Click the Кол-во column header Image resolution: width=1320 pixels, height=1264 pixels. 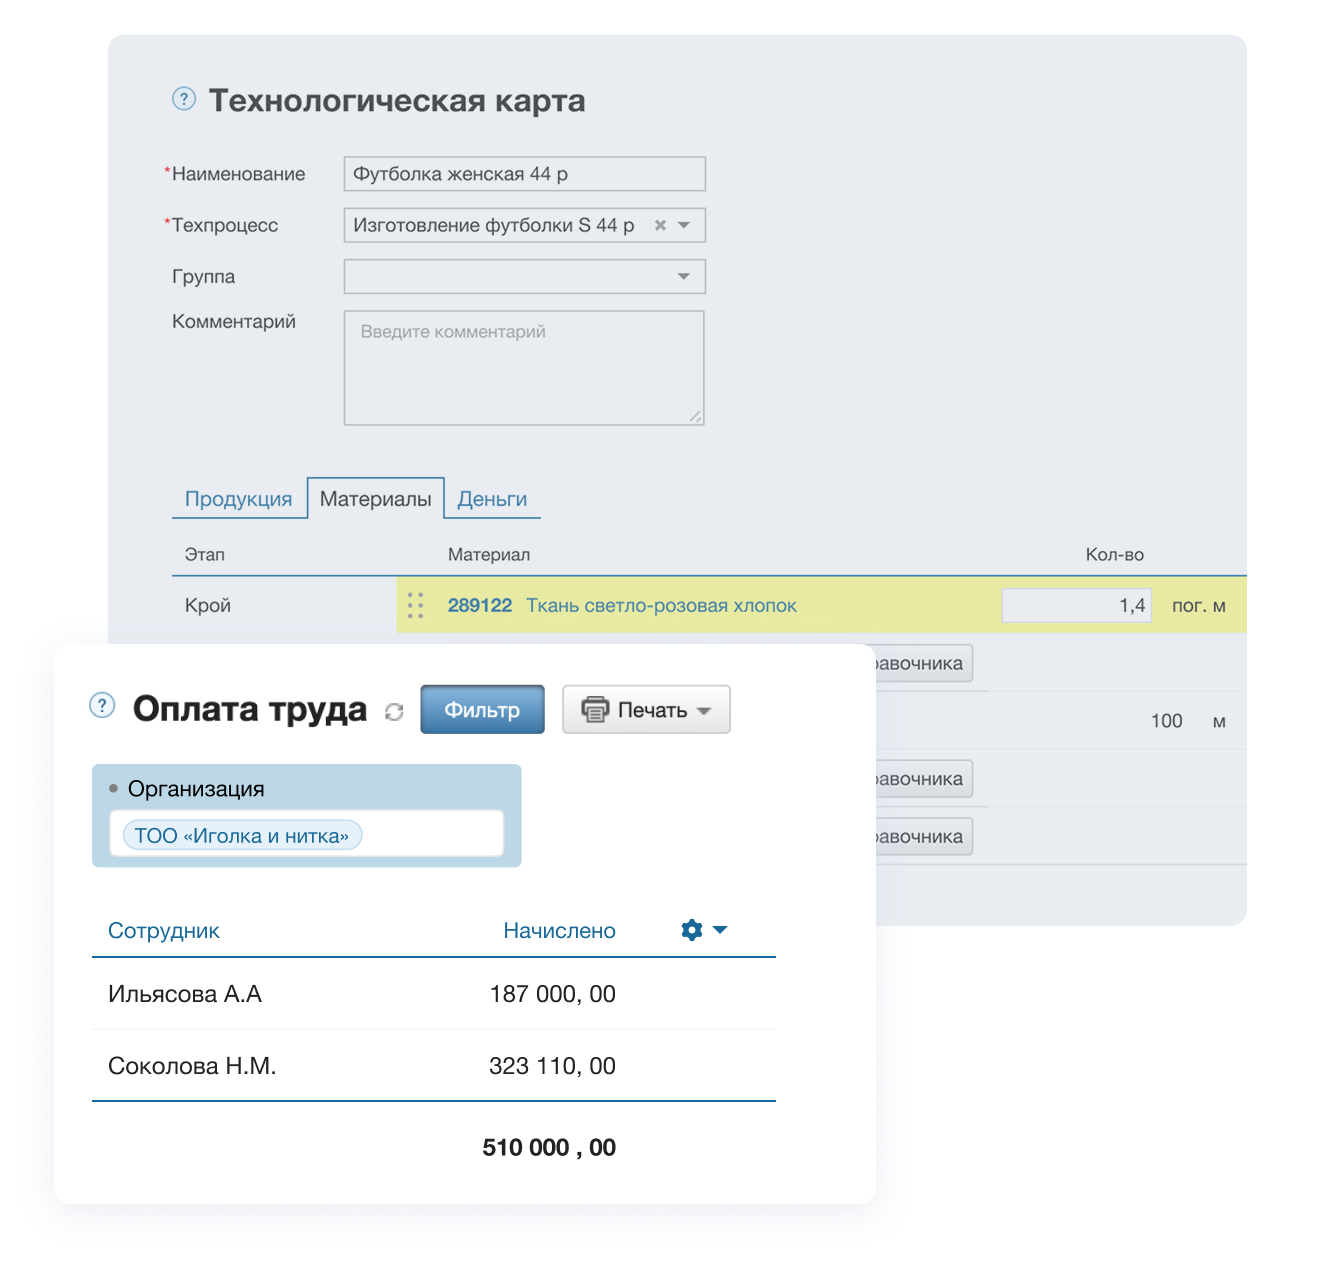click(1115, 554)
